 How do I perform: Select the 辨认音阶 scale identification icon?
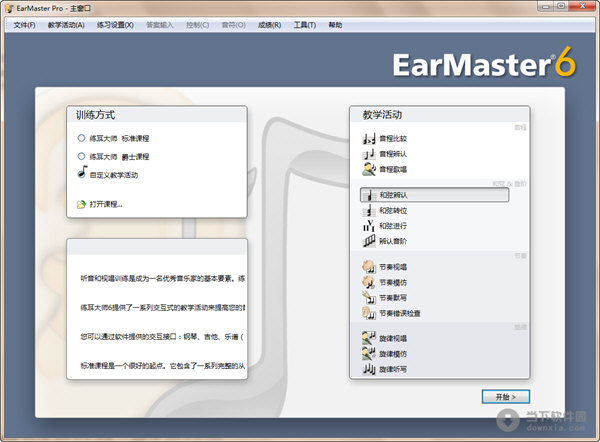369,241
